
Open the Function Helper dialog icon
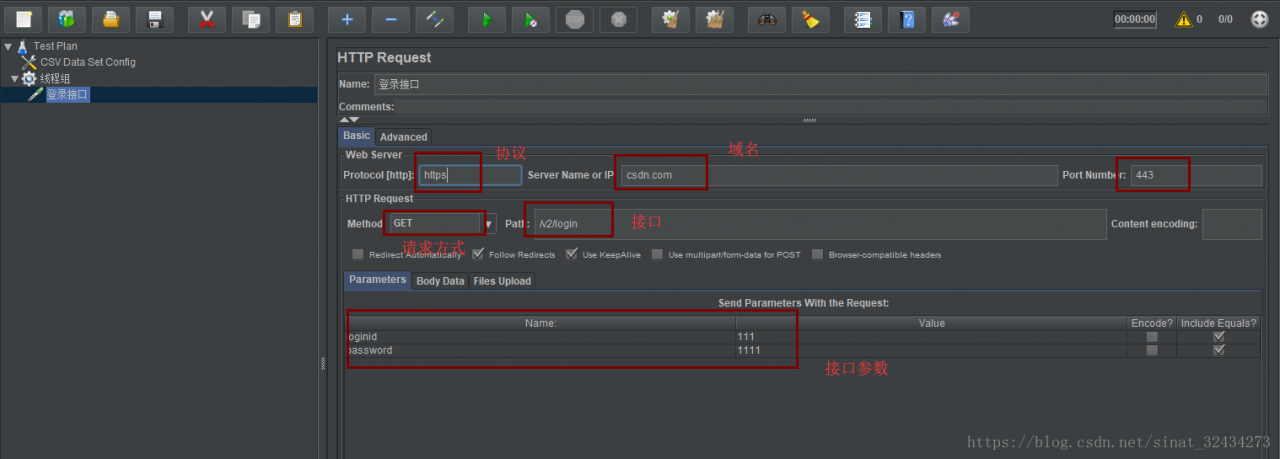[863, 19]
